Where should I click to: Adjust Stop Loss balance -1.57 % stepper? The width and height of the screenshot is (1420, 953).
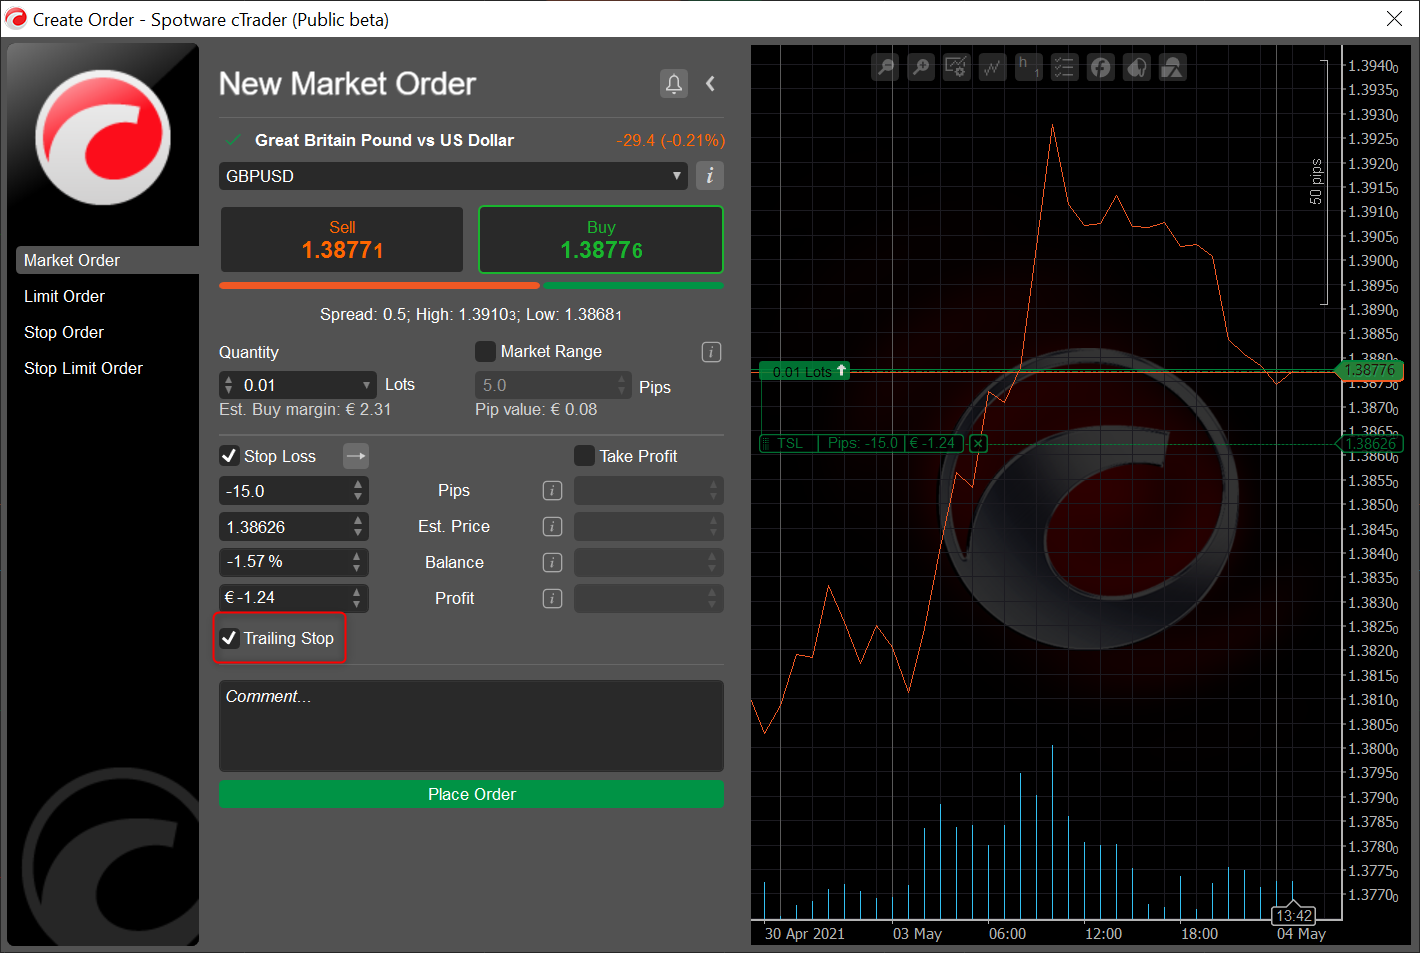(358, 563)
